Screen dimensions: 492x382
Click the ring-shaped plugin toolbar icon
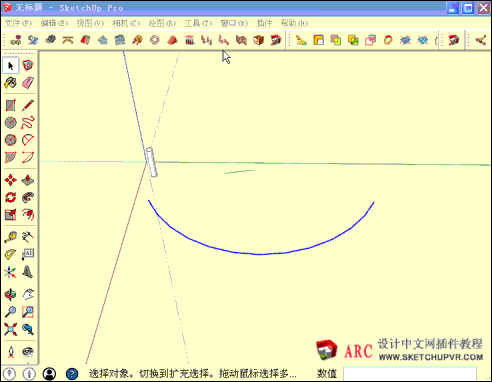click(155, 40)
